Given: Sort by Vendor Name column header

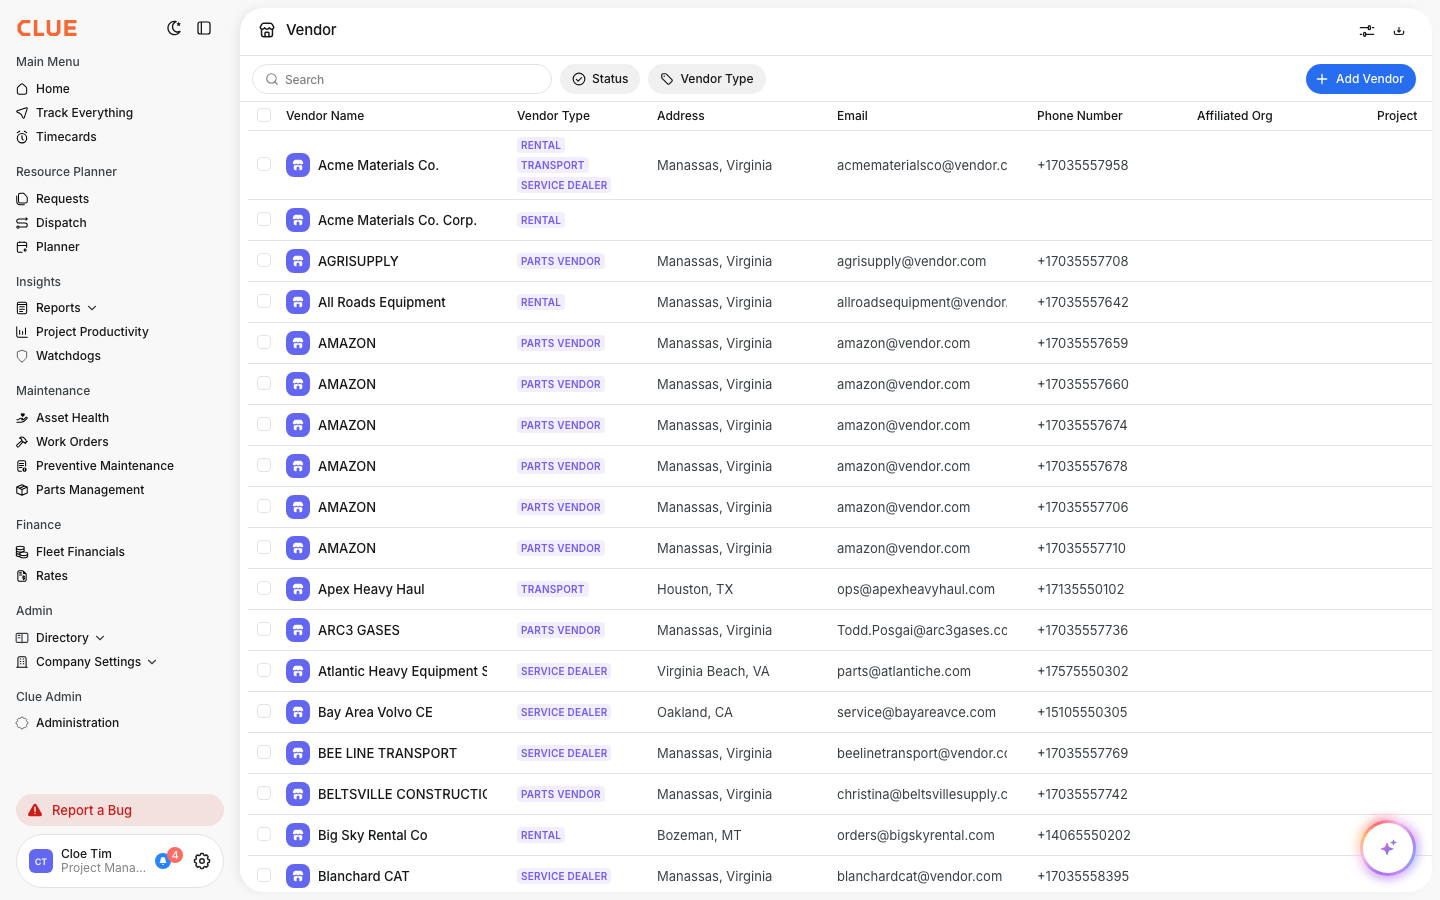Looking at the screenshot, I should click(325, 116).
